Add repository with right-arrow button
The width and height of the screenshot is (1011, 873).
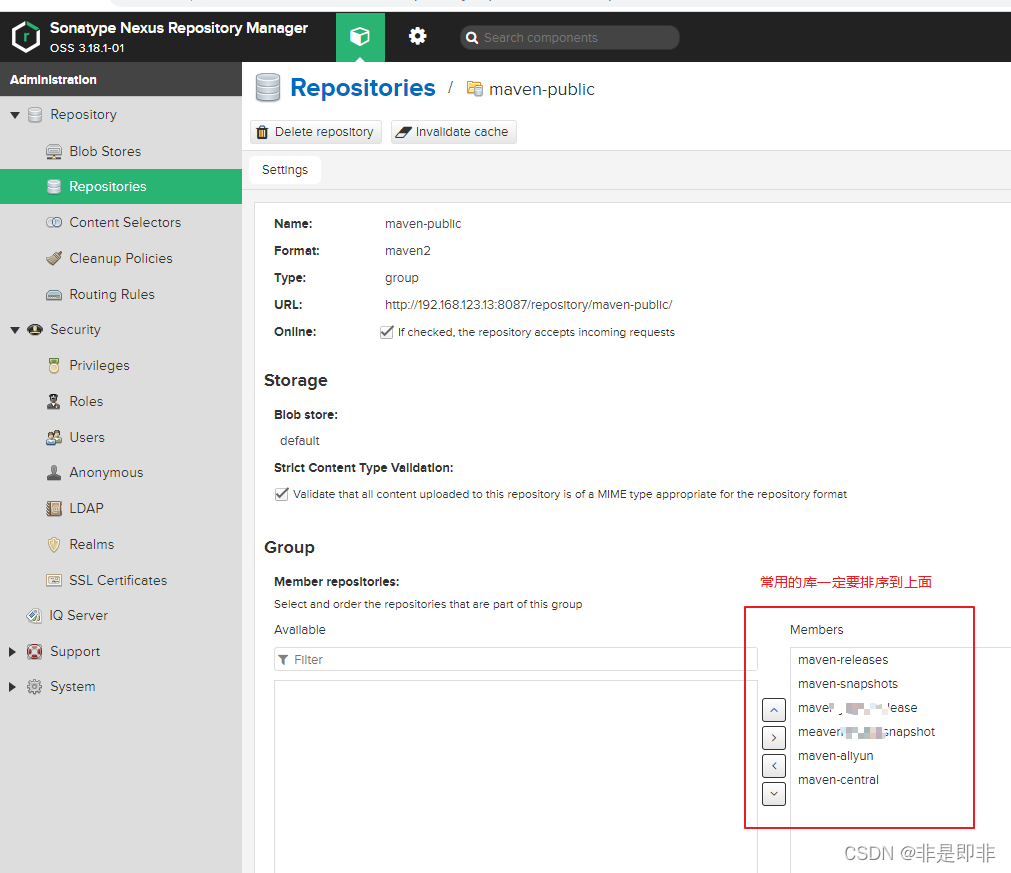tap(774, 738)
